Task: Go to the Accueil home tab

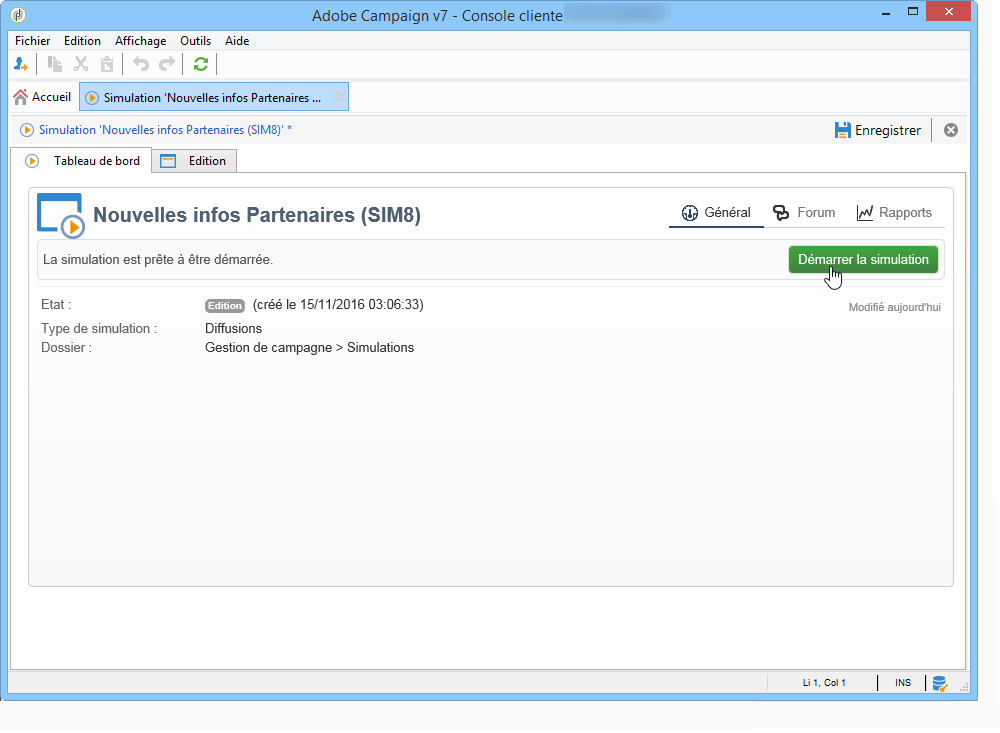Action: pyautogui.click(x=42, y=97)
